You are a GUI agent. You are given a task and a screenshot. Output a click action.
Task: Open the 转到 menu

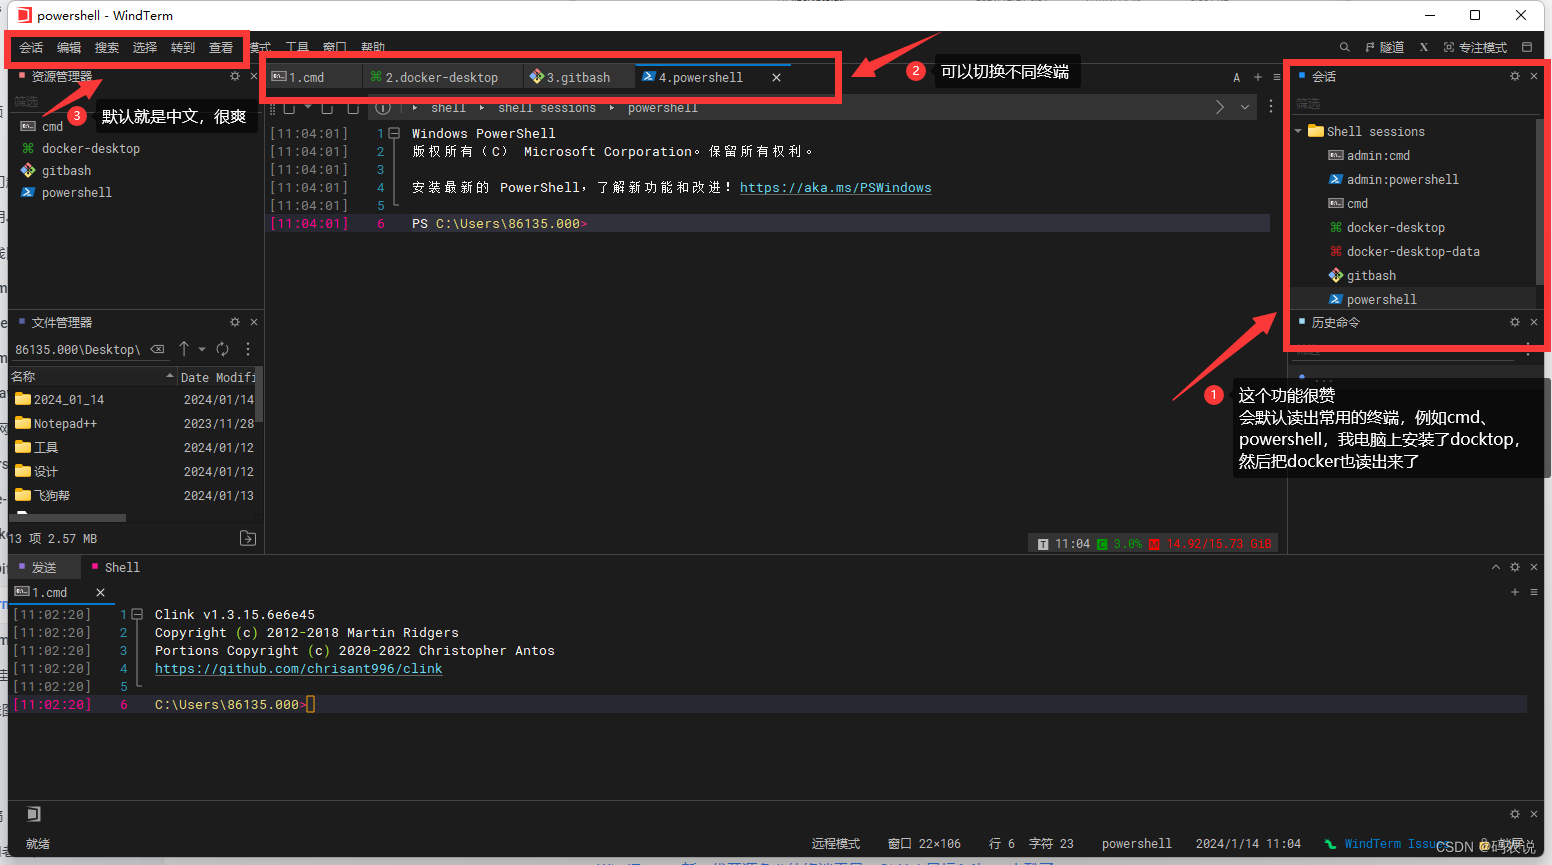(183, 48)
